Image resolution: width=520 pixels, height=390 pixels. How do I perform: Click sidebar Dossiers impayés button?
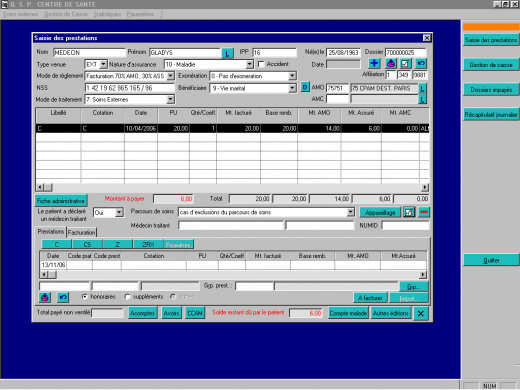491,90
